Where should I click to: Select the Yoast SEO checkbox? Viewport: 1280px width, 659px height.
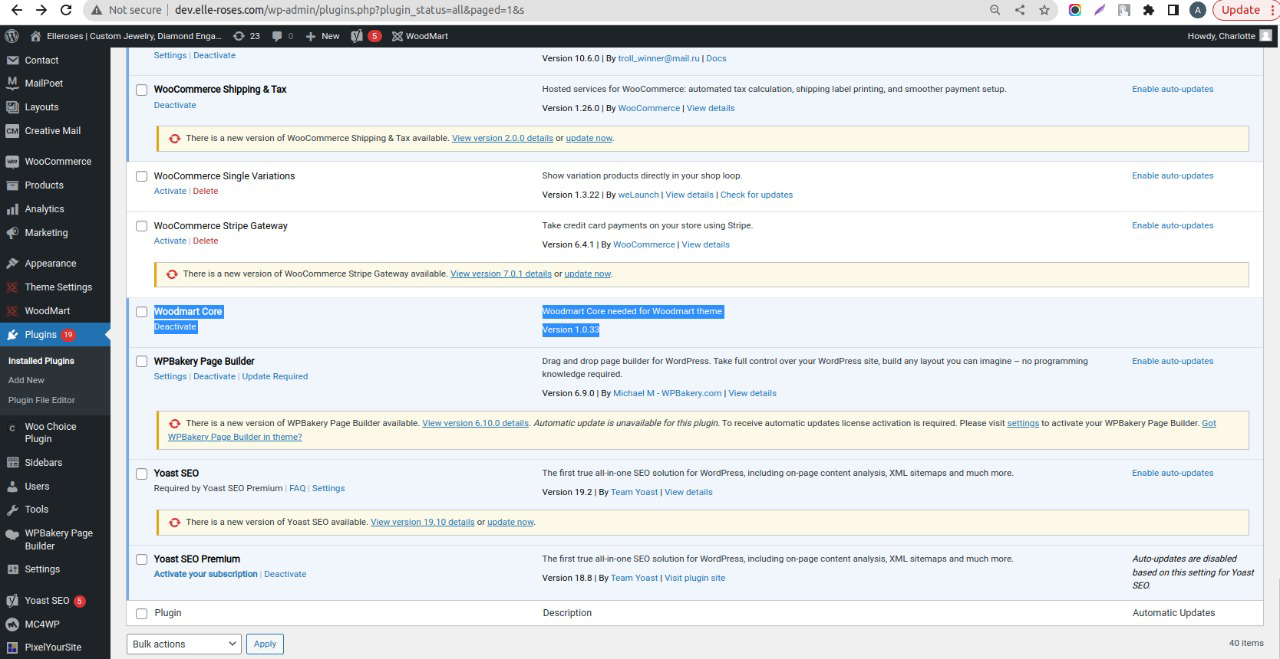[141, 474]
